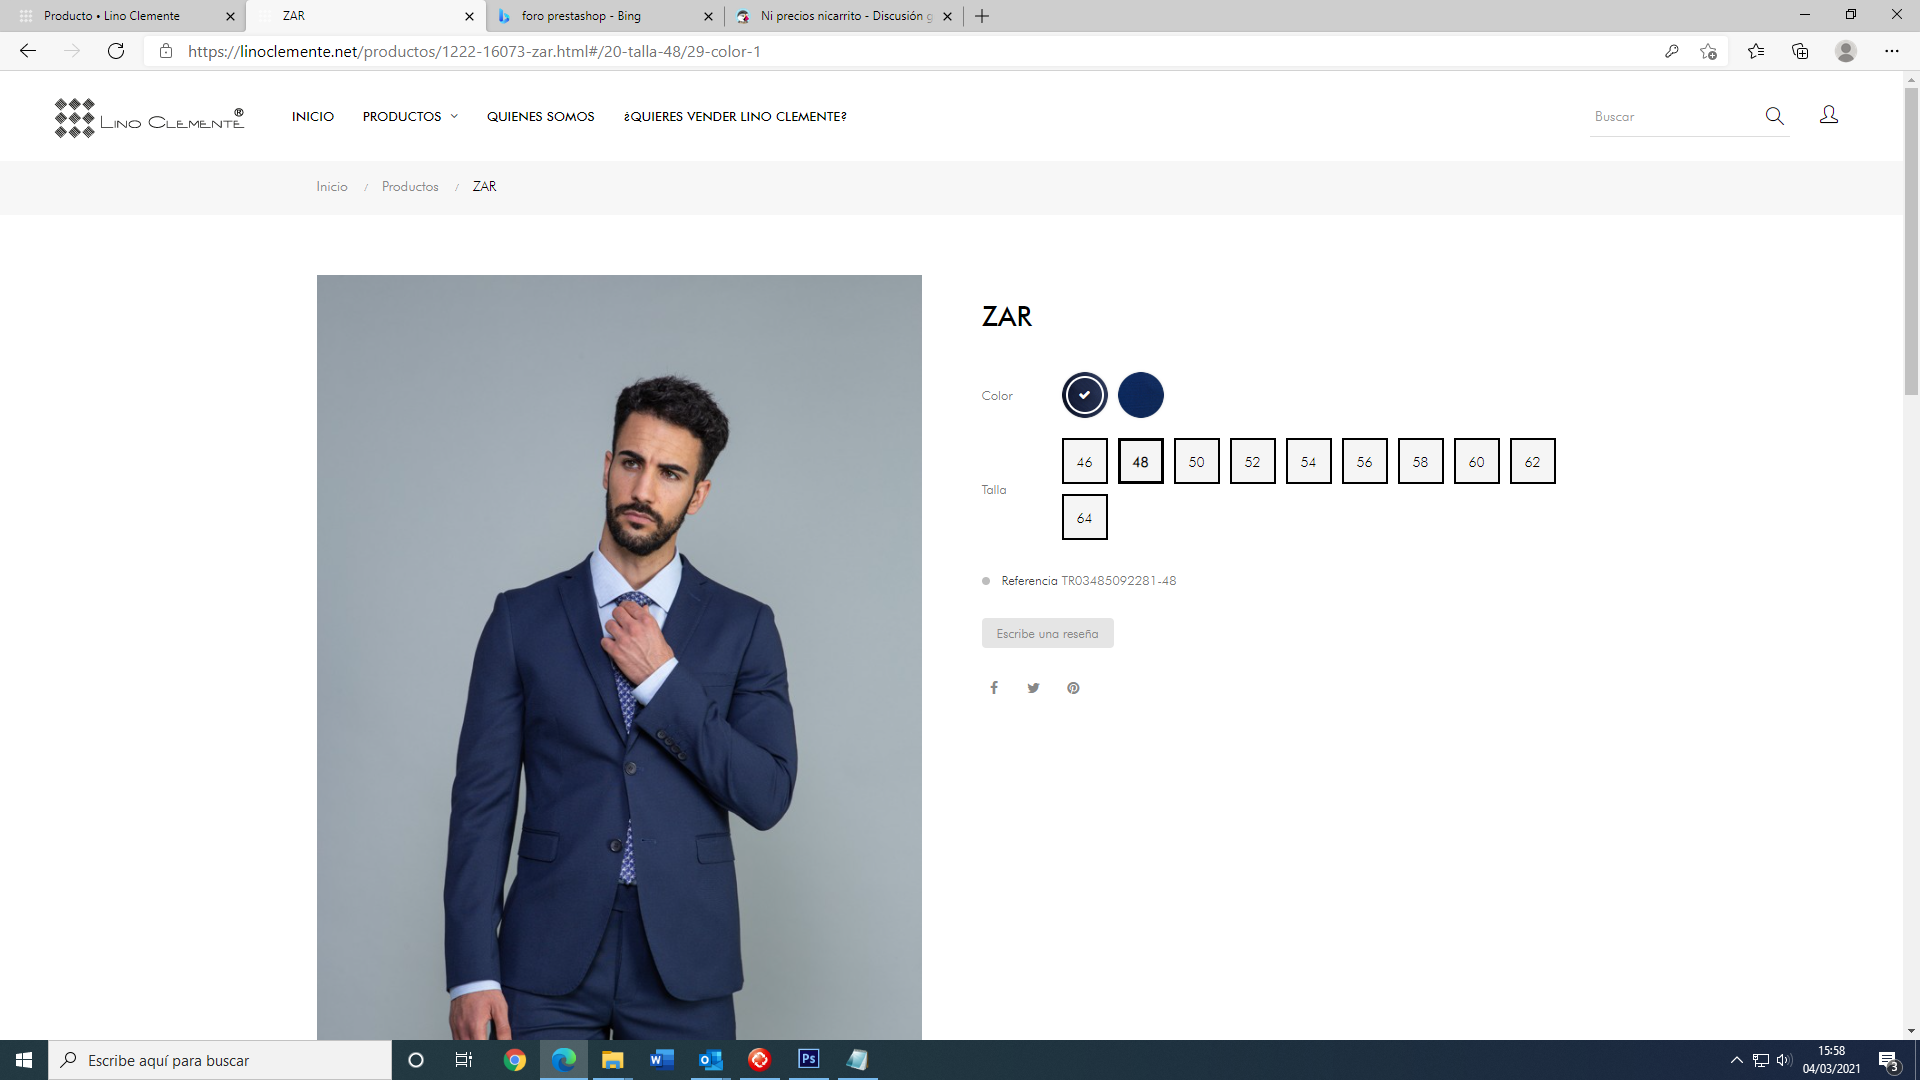
Task: Expand the PRODUCTOS dropdown menu
Action: click(410, 116)
